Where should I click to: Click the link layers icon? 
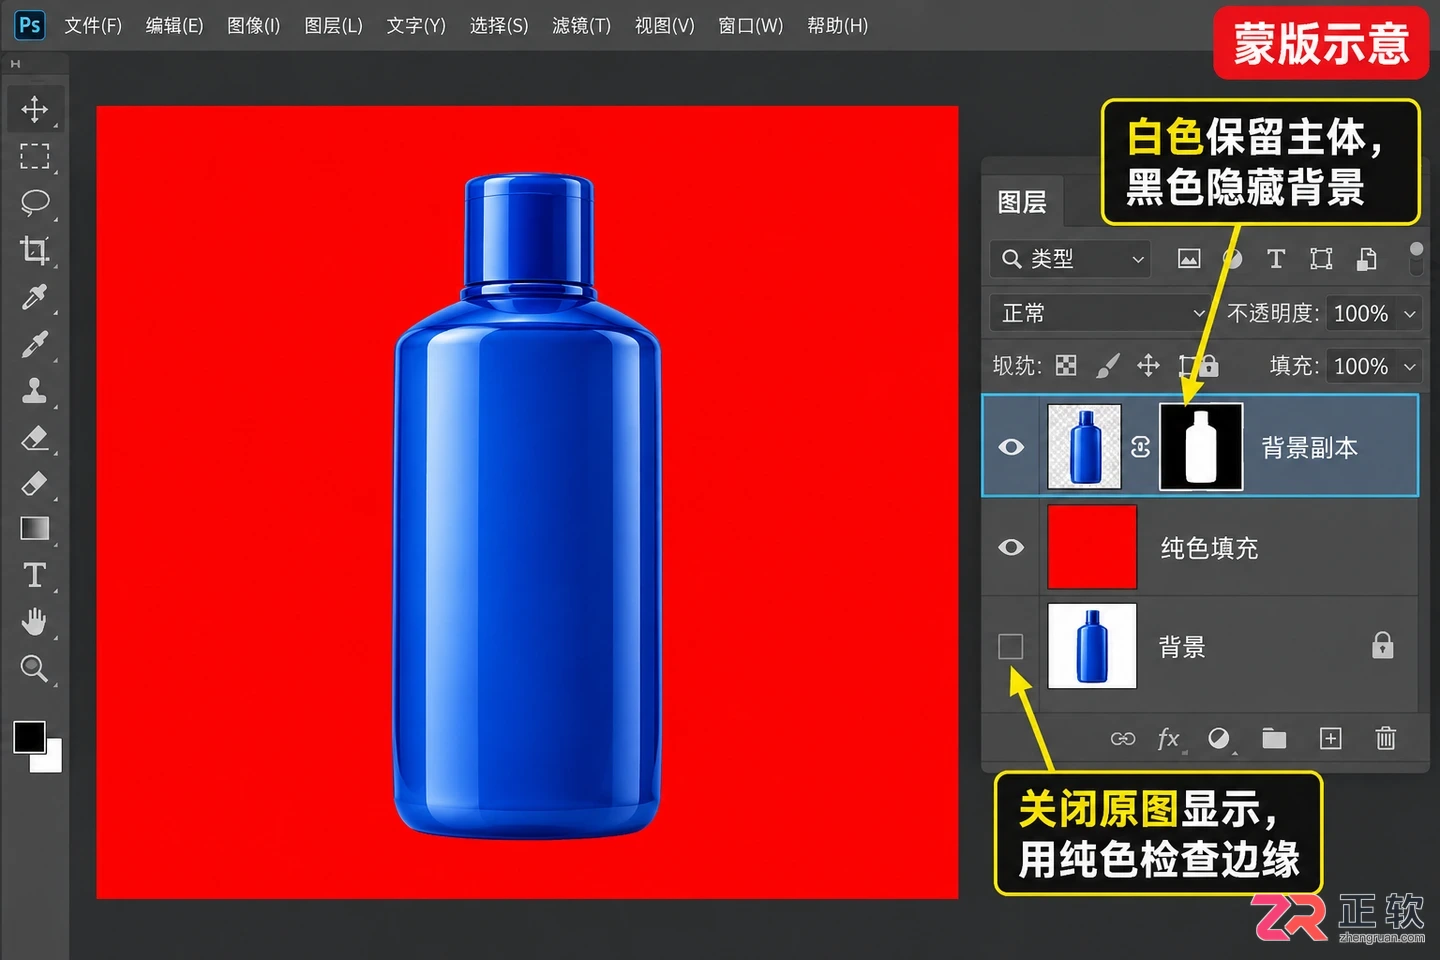click(1123, 739)
